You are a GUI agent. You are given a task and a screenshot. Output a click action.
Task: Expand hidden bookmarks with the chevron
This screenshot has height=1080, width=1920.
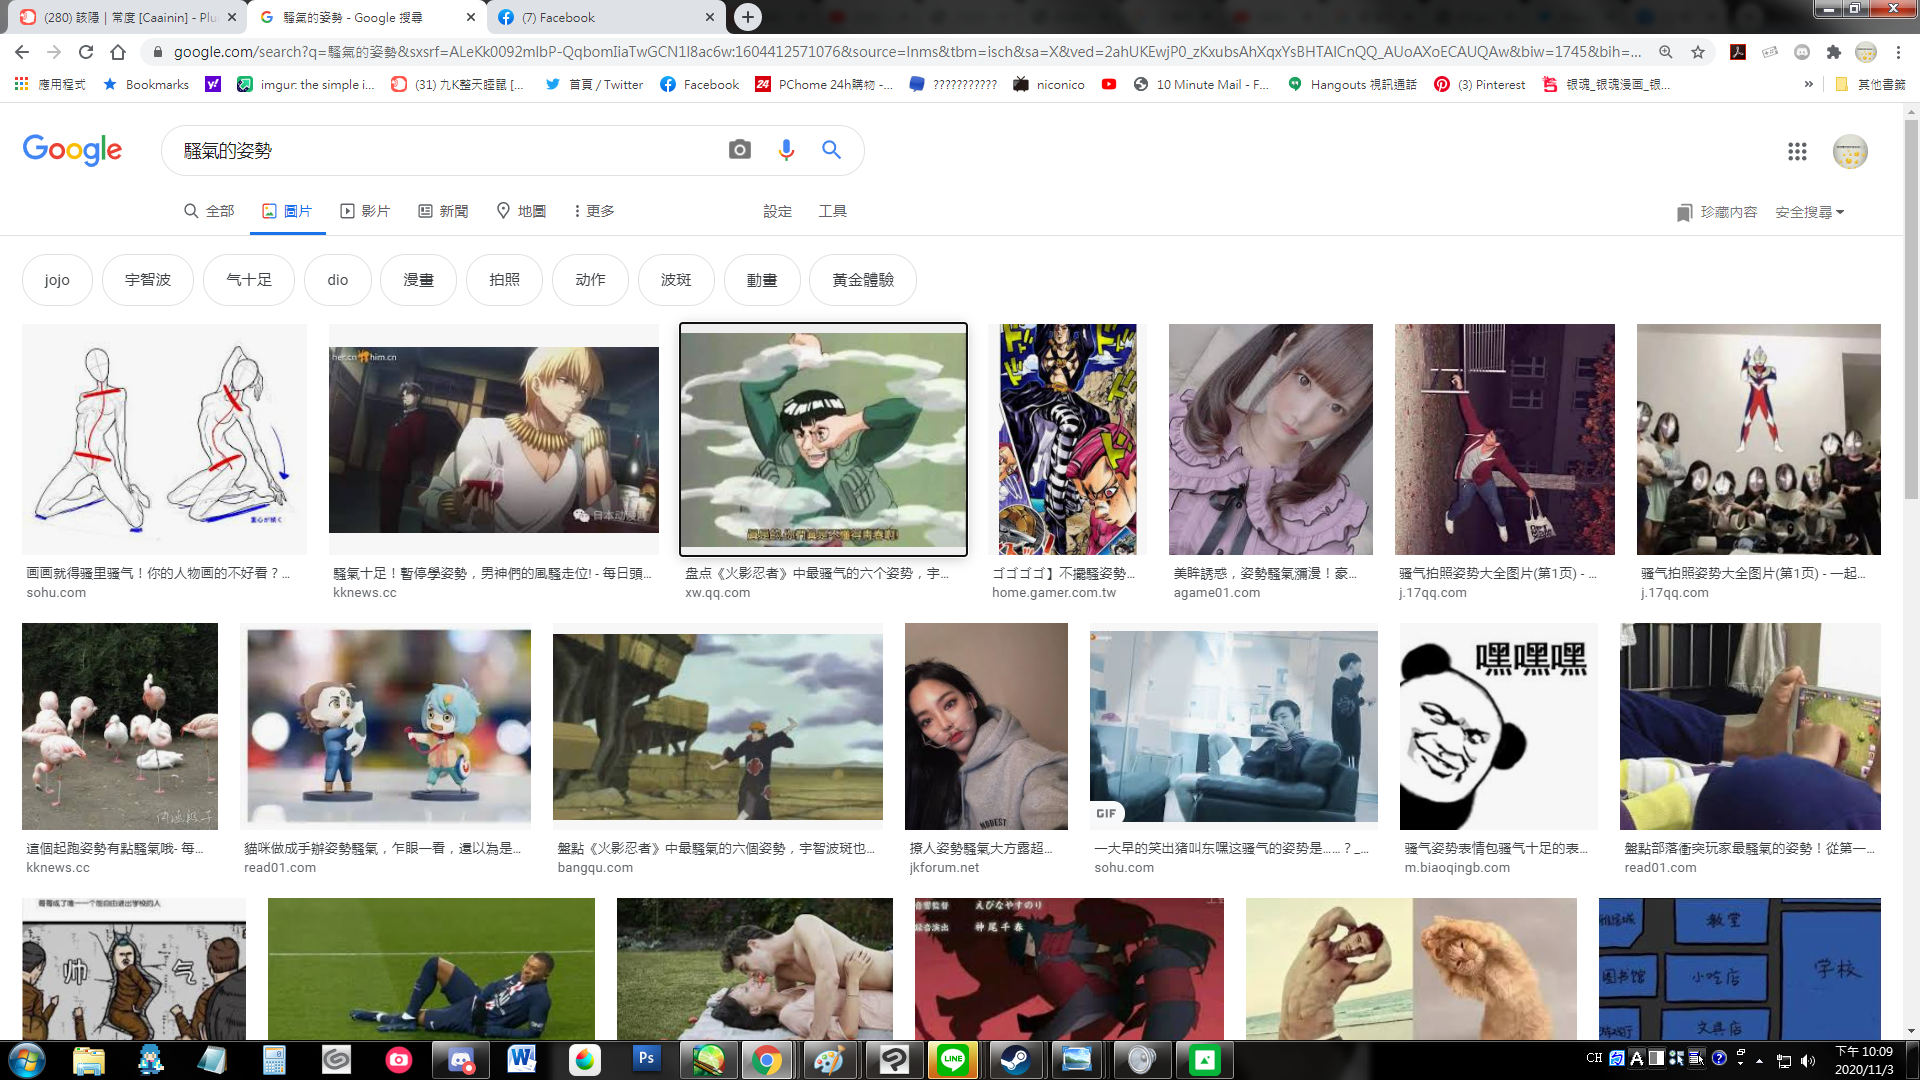1808,85
